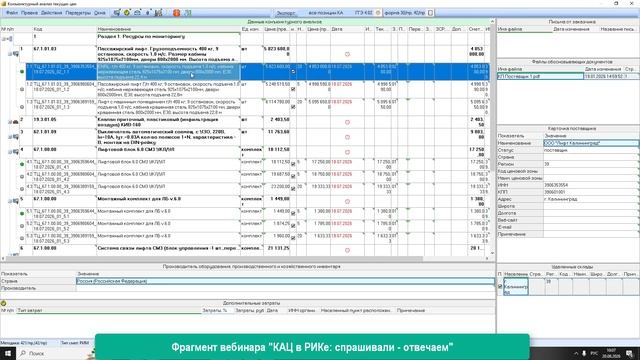
Task: Toggle the checkbox in selected row 1.1
Action: pos(293,71)
